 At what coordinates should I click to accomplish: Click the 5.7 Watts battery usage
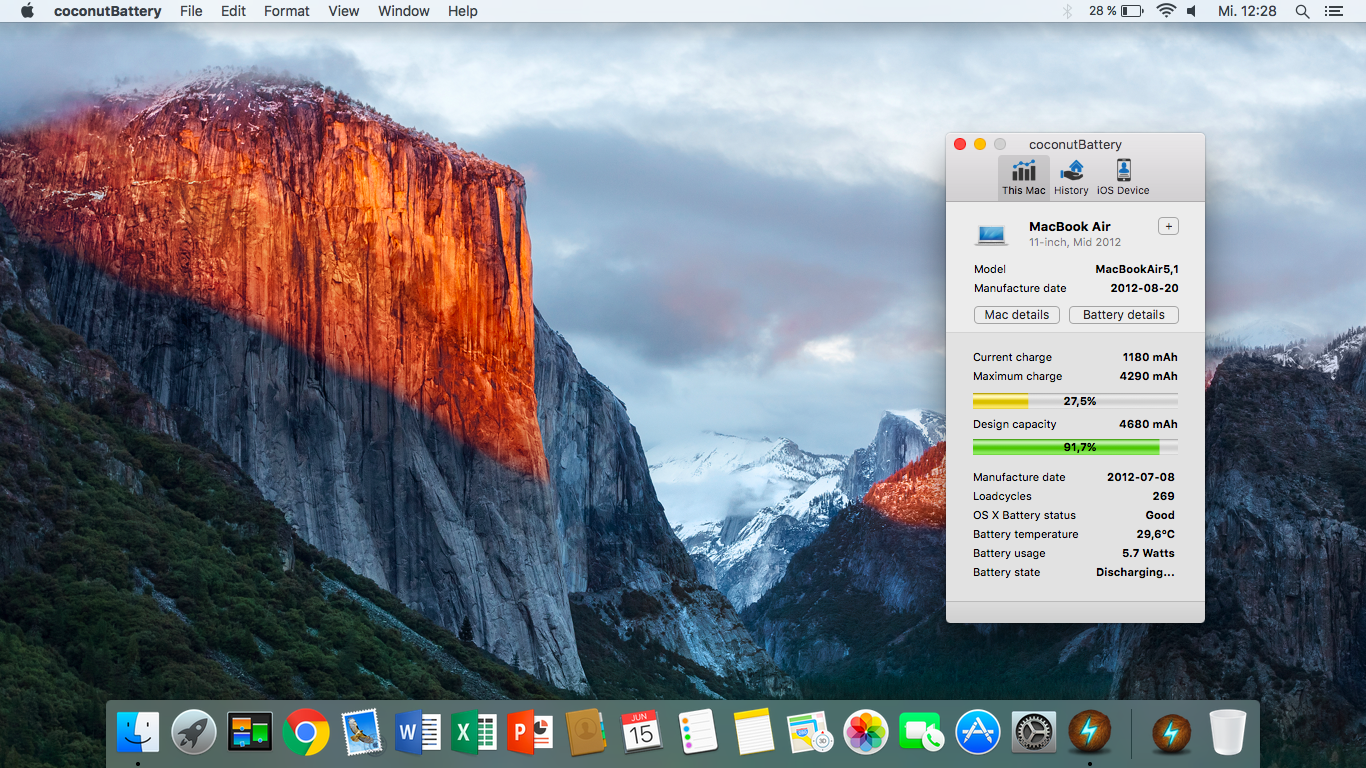(1148, 553)
